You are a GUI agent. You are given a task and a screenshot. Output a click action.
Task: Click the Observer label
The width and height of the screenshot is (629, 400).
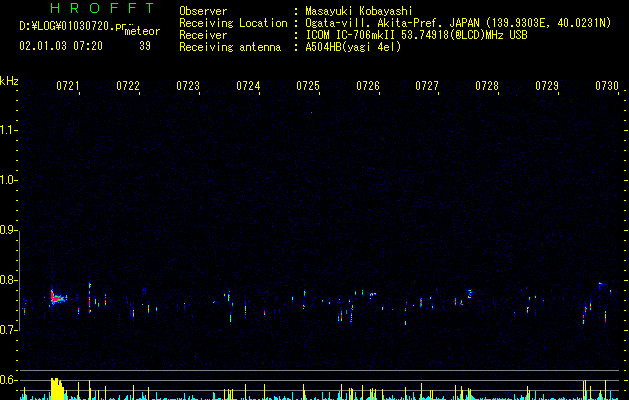tap(203, 11)
